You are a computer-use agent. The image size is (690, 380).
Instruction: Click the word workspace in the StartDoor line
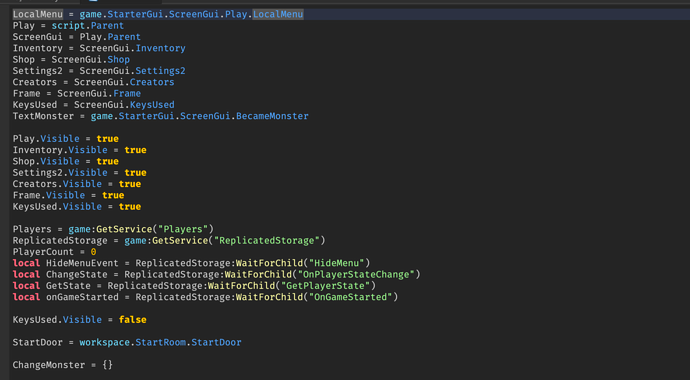pyautogui.click(x=104, y=342)
